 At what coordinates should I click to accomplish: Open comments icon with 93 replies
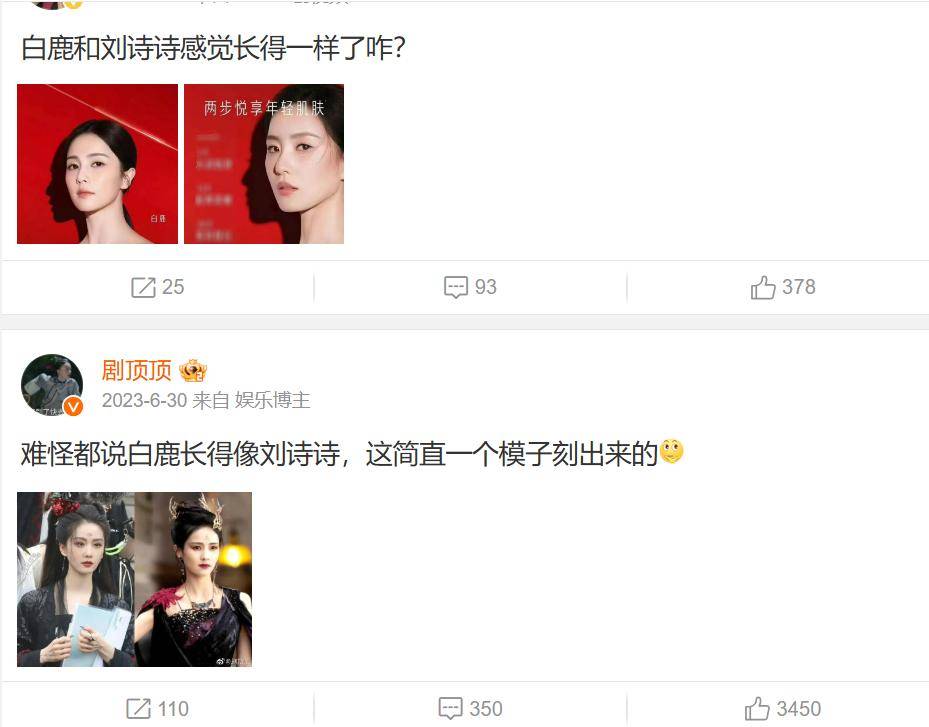[x=456, y=287]
